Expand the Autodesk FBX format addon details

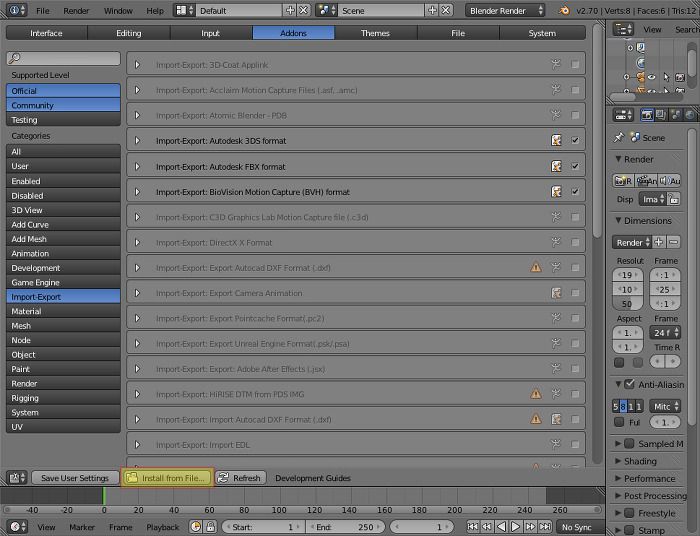point(137,166)
